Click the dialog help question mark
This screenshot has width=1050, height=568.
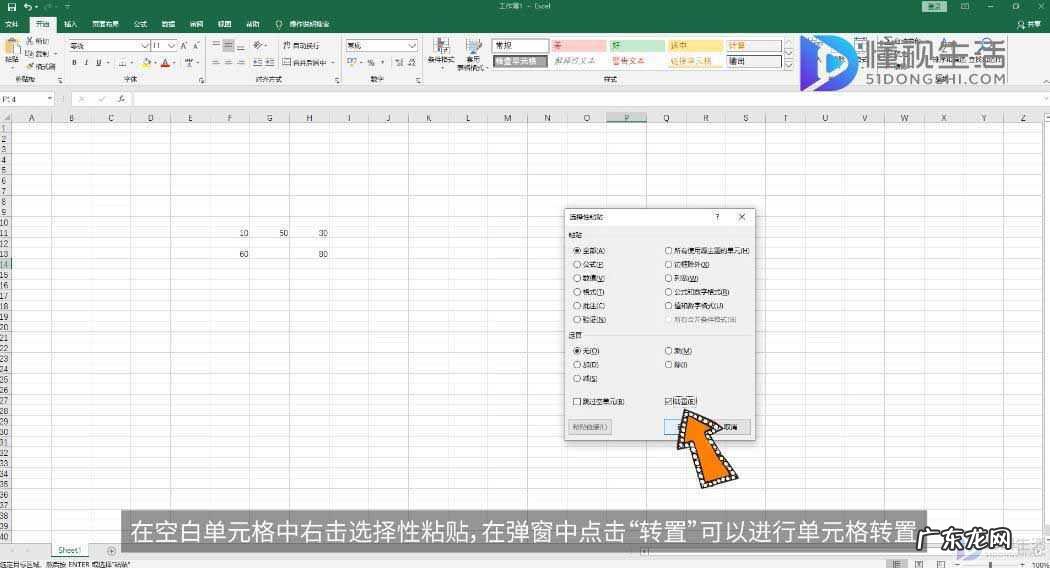[717, 217]
